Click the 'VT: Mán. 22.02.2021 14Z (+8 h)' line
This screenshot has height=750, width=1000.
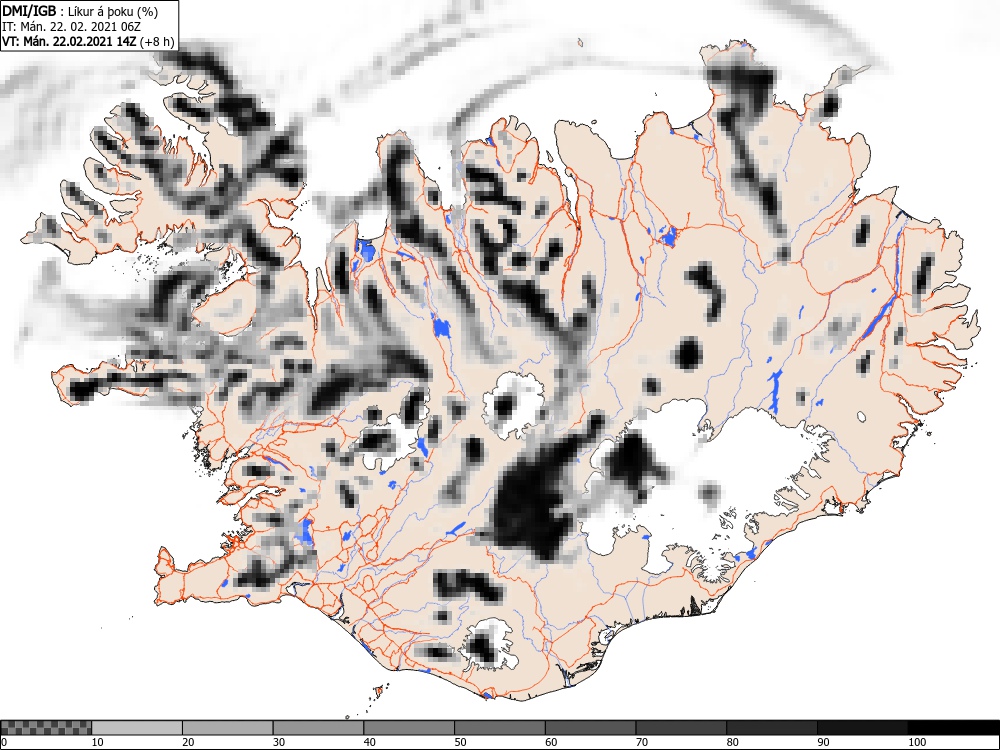tap(88, 41)
